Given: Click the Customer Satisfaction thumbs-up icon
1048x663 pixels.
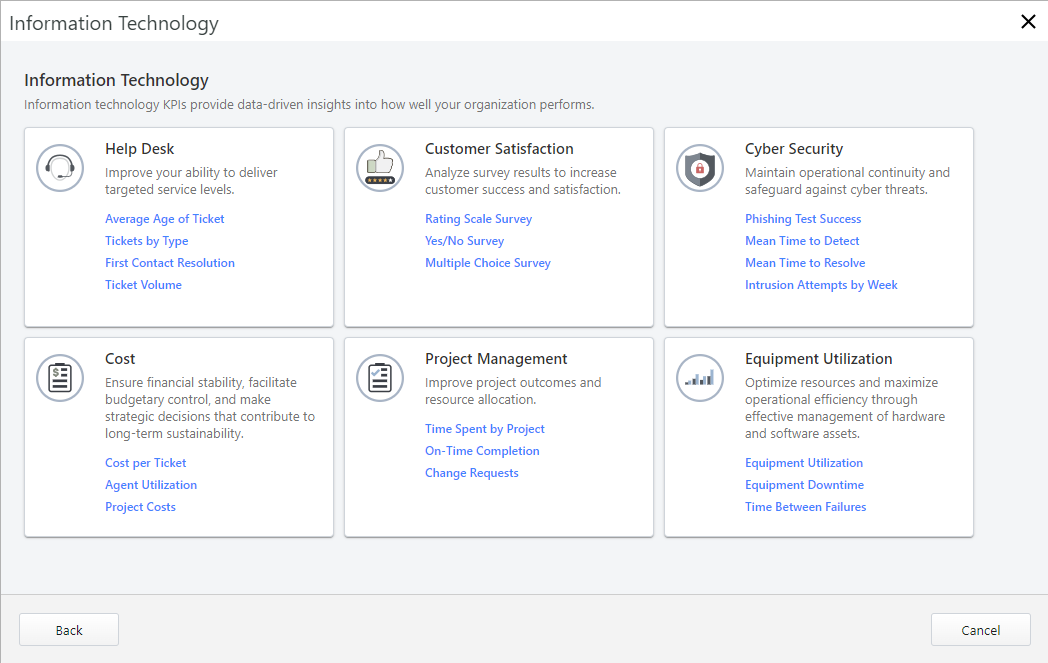Looking at the screenshot, I should [380, 168].
